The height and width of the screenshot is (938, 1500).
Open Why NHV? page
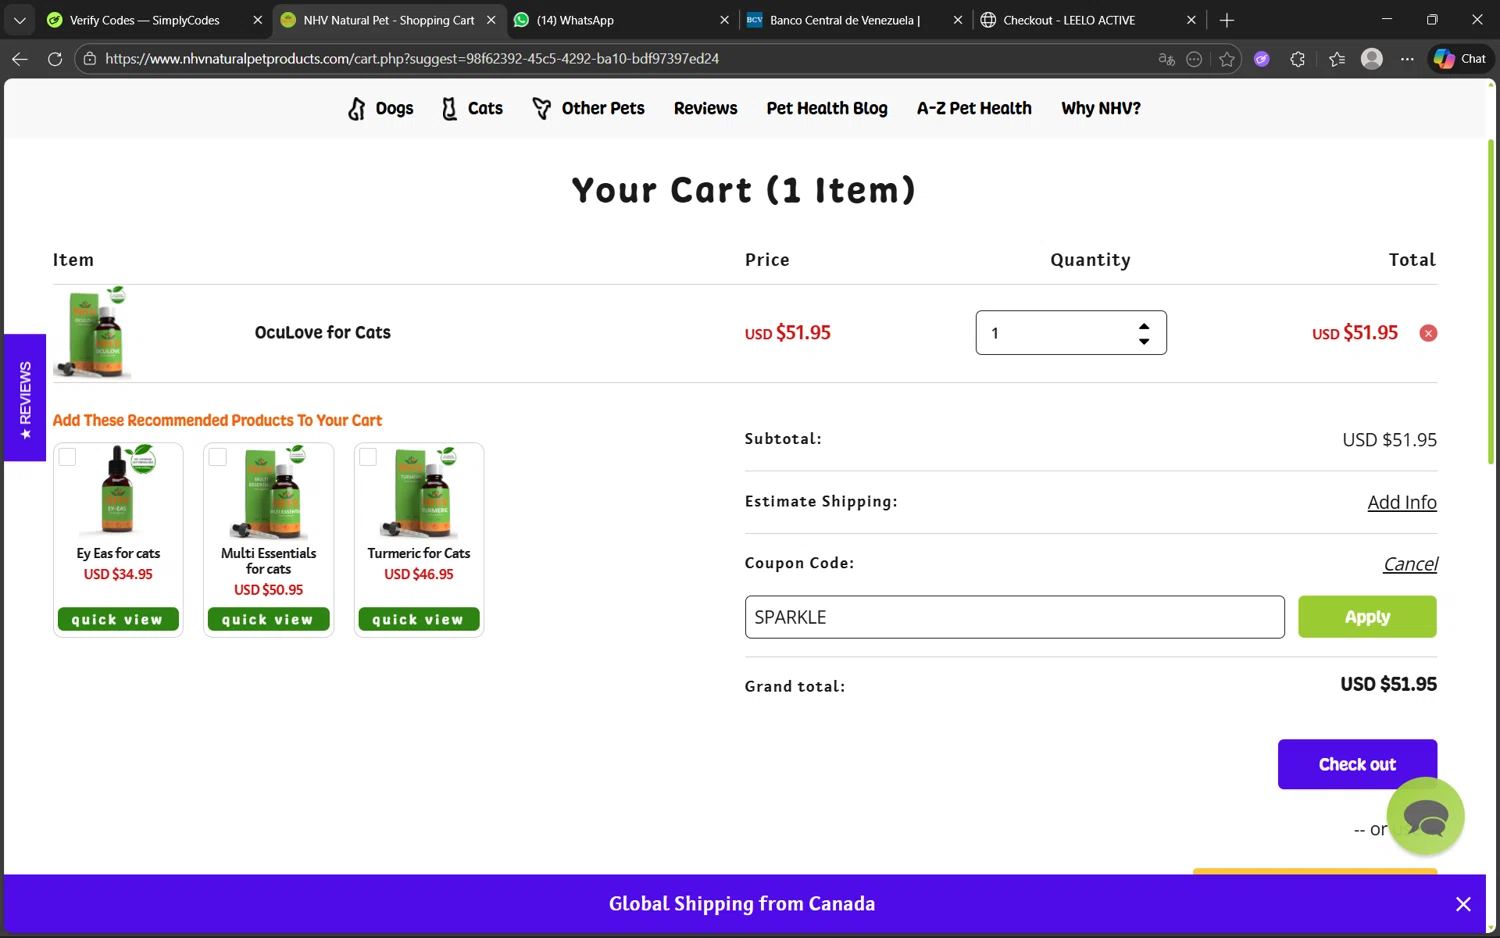(1101, 108)
